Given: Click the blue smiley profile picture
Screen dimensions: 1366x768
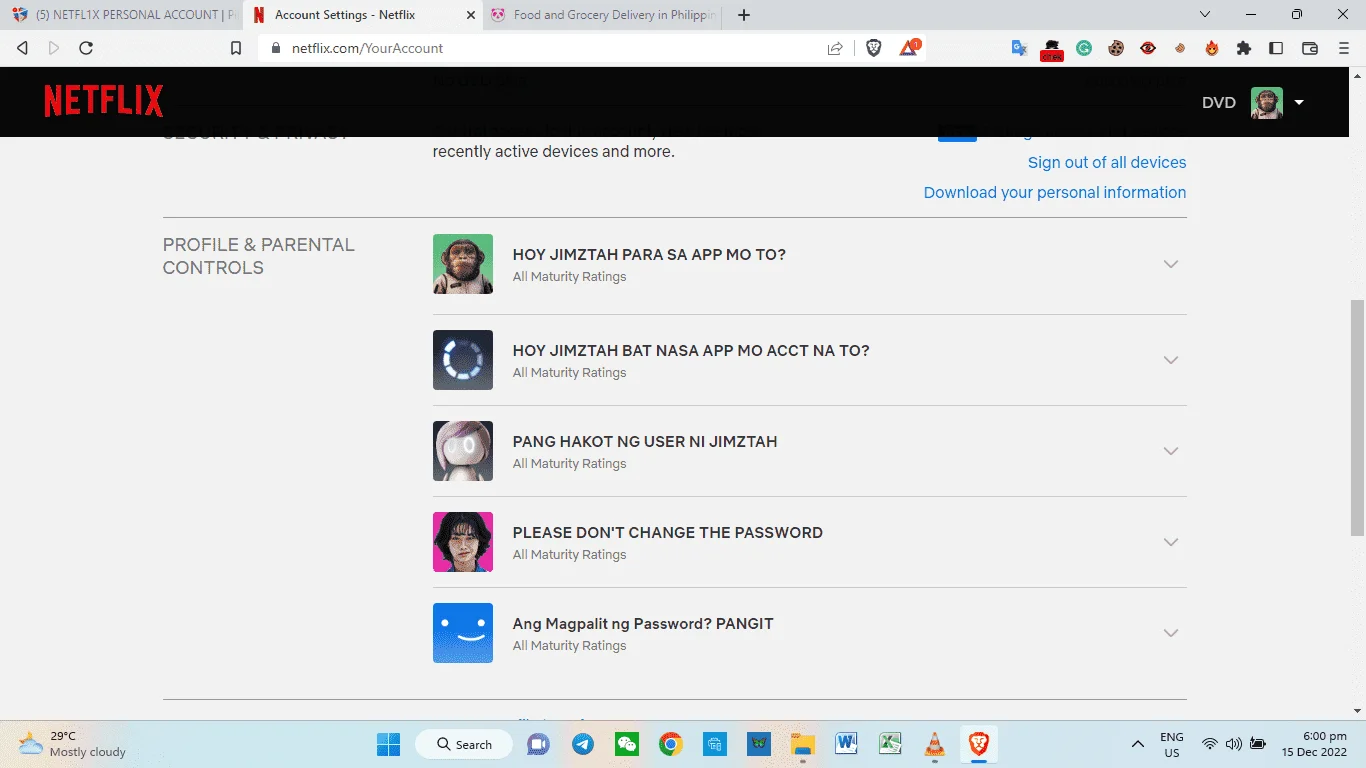Looking at the screenshot, I should click(463, 633).
